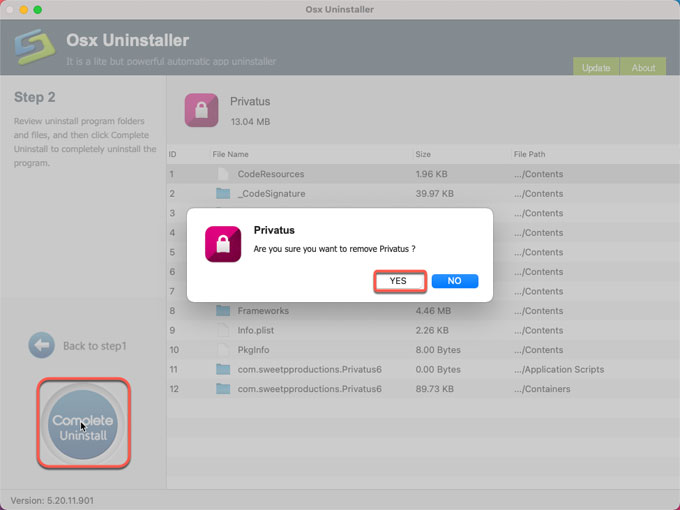Select folder icon in row 11
The width and height of the screenshot is (680, 510).
(x=223, y=369)
